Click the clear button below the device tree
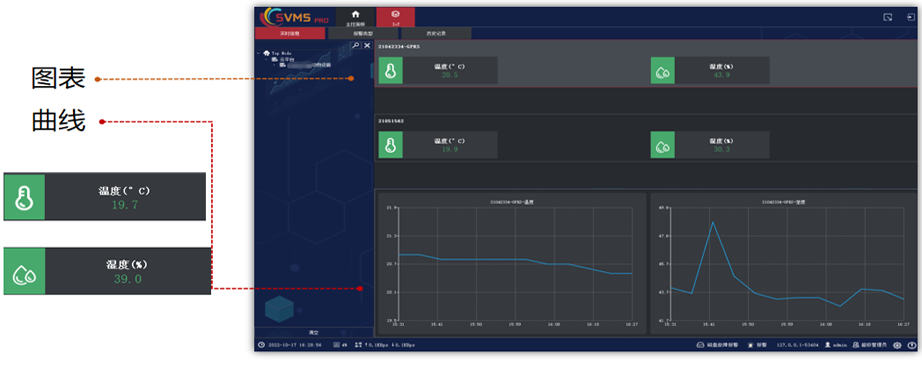This screenshot has height=372, width=922. tap(314, 333)
